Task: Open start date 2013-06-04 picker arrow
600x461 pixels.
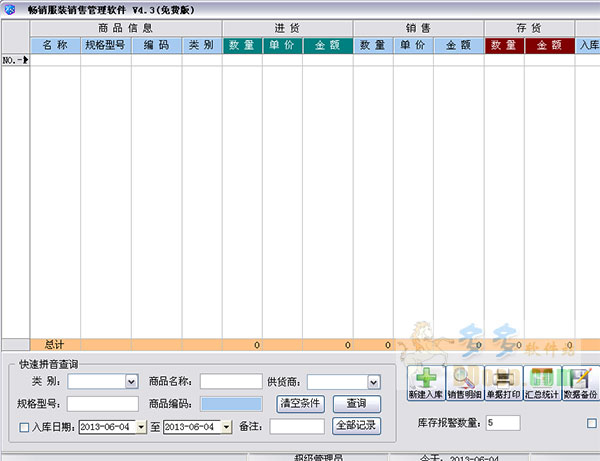Action: pos(141,427)
